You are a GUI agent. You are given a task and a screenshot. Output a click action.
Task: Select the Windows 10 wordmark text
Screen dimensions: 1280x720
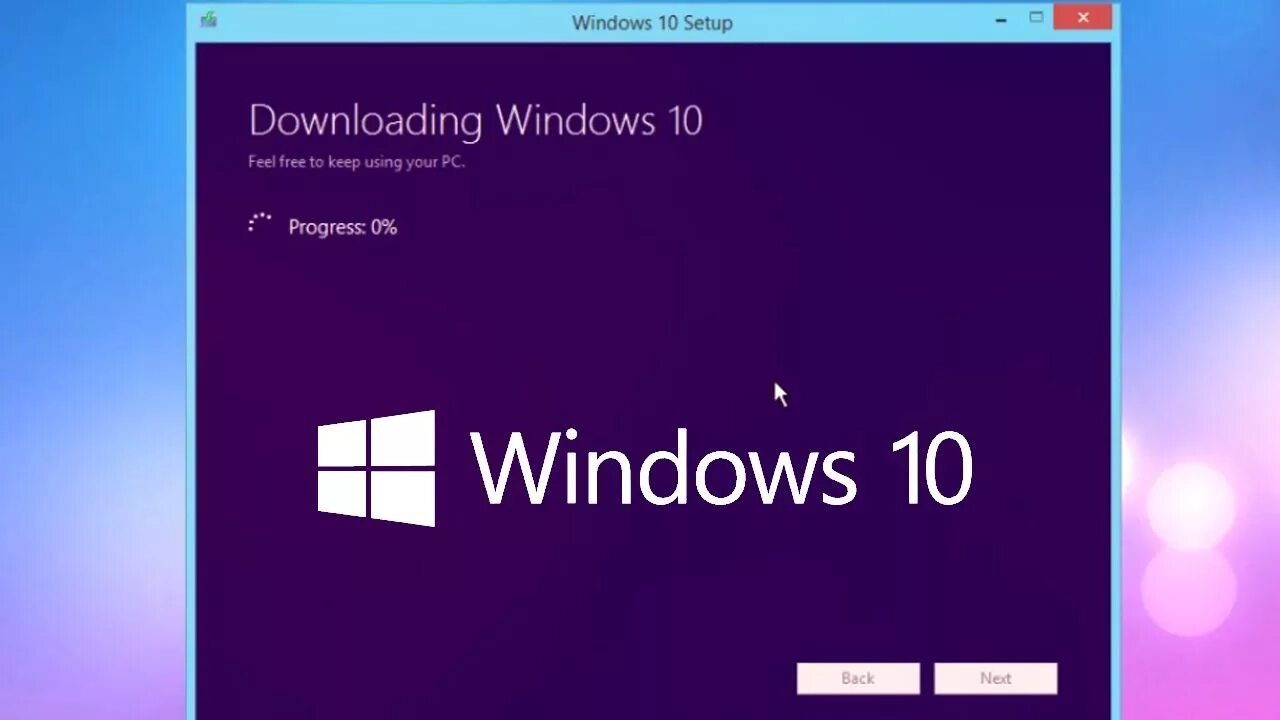[723, 465]
